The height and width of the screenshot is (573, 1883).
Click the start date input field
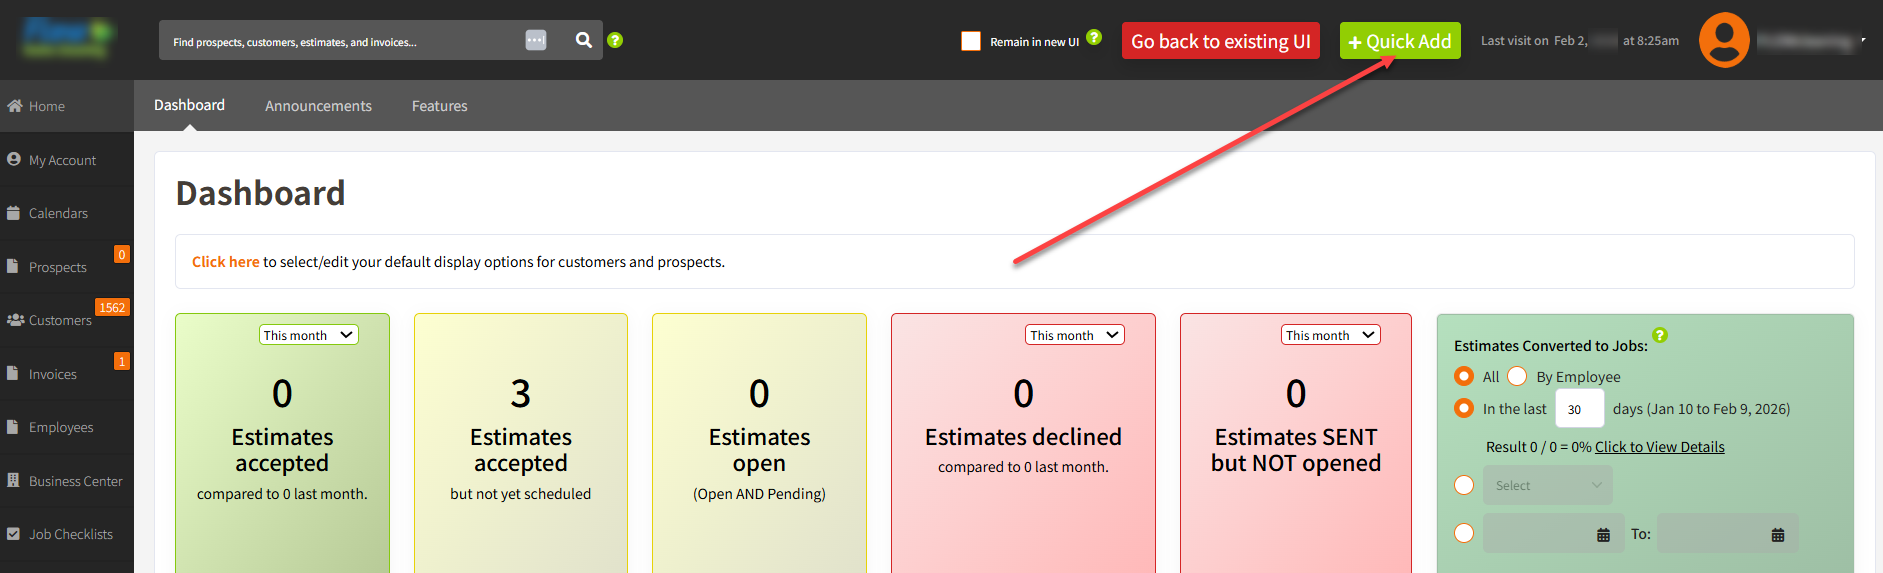pos(1553,533)
